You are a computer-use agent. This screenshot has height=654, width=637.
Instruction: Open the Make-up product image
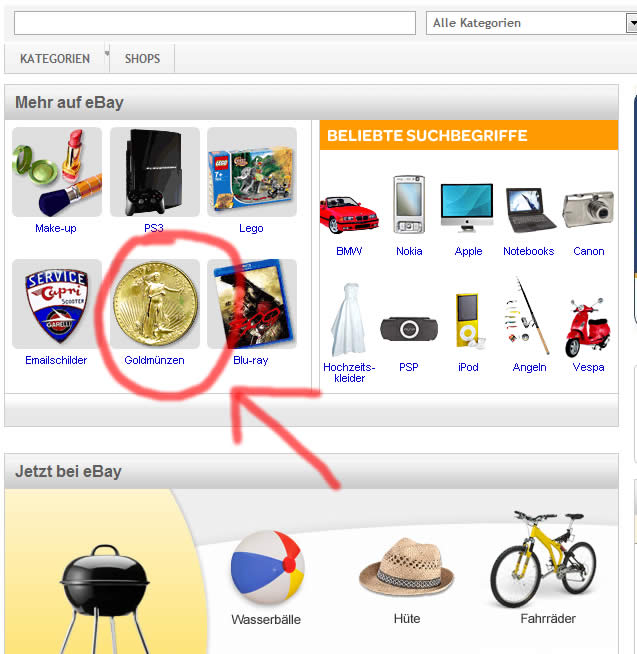pos(57,172)
